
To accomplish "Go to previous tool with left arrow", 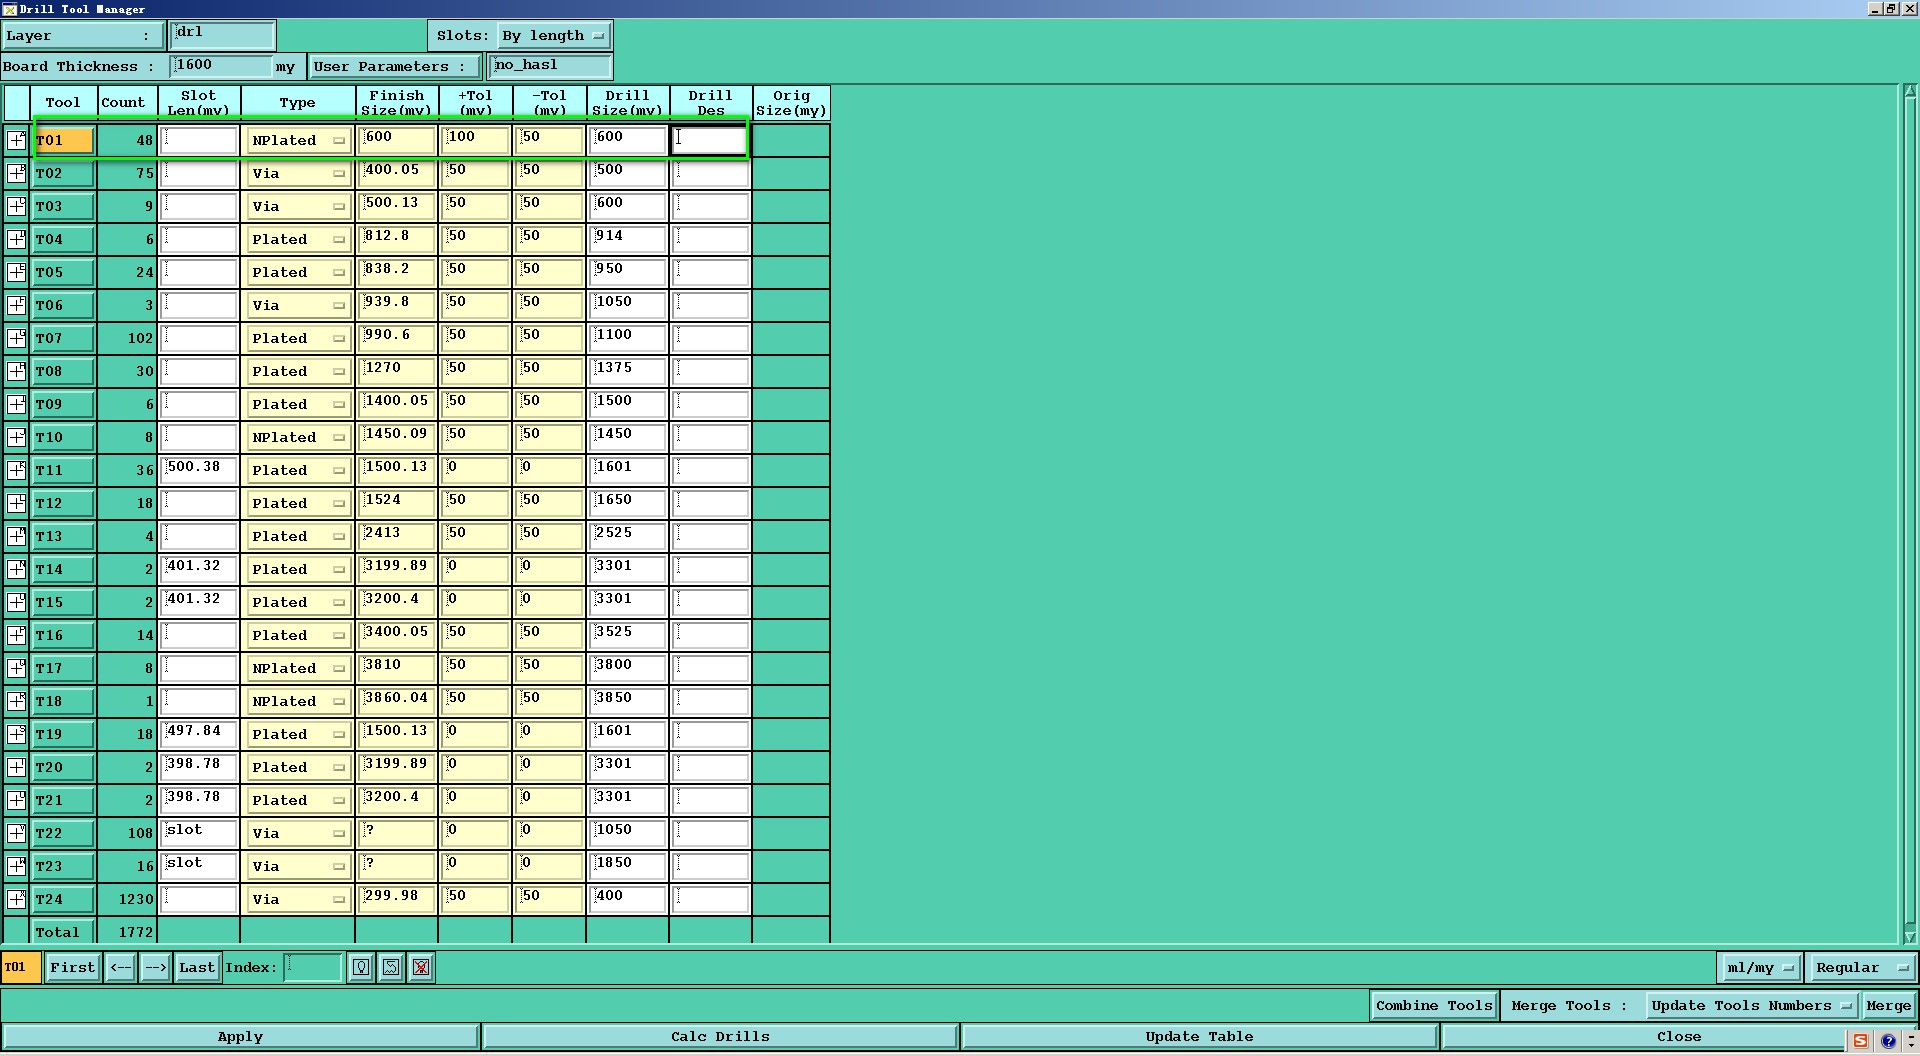I will point(121,968).
